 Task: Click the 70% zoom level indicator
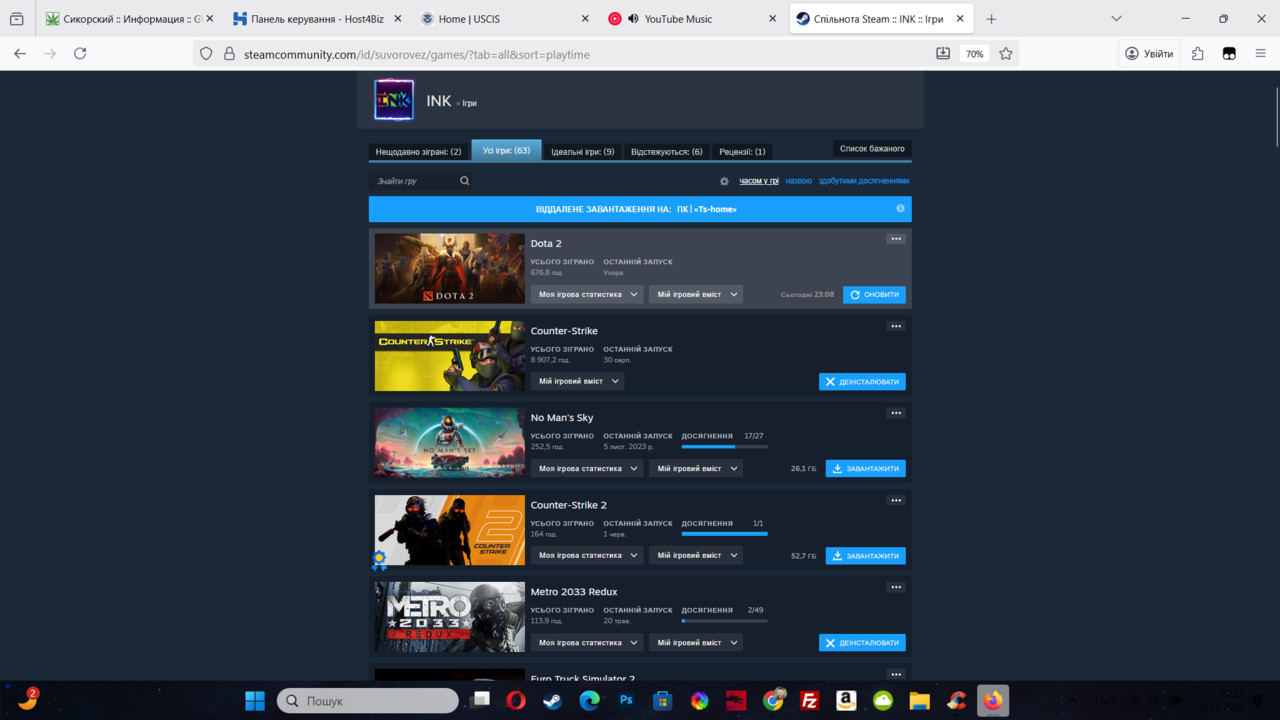tap(974, 54)
